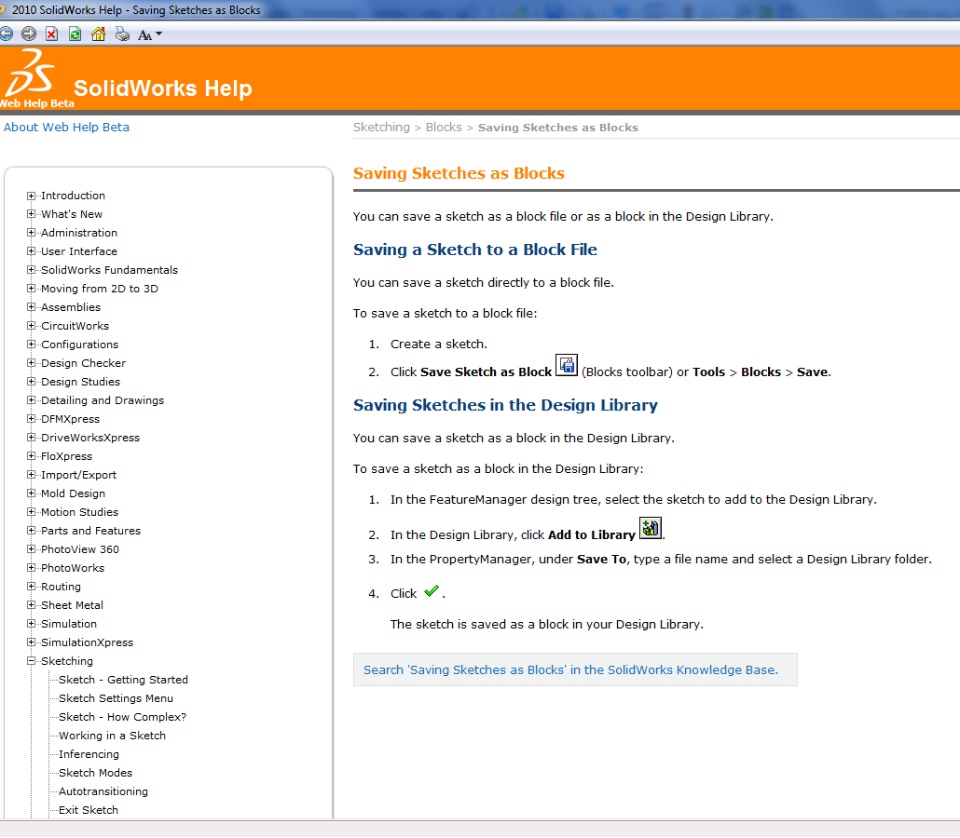Open the Sketch Settings Menu topic
Screen dimensions: 960x838
(116, 698)
